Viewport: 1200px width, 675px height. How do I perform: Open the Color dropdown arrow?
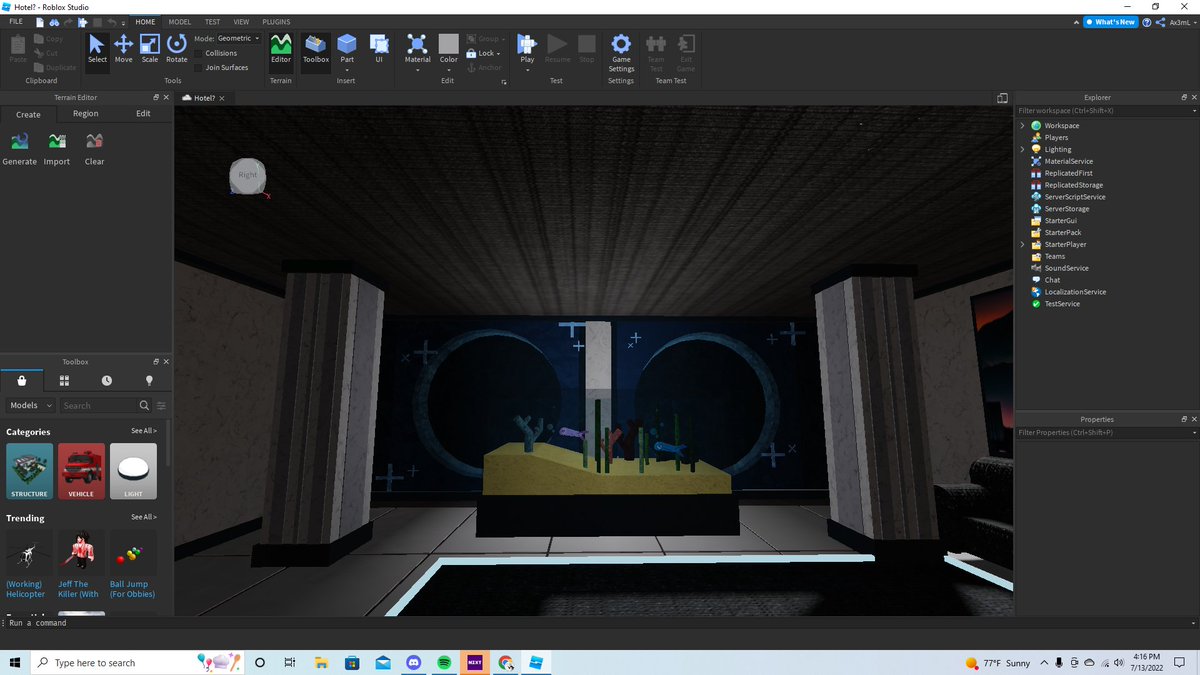point(449,70)
